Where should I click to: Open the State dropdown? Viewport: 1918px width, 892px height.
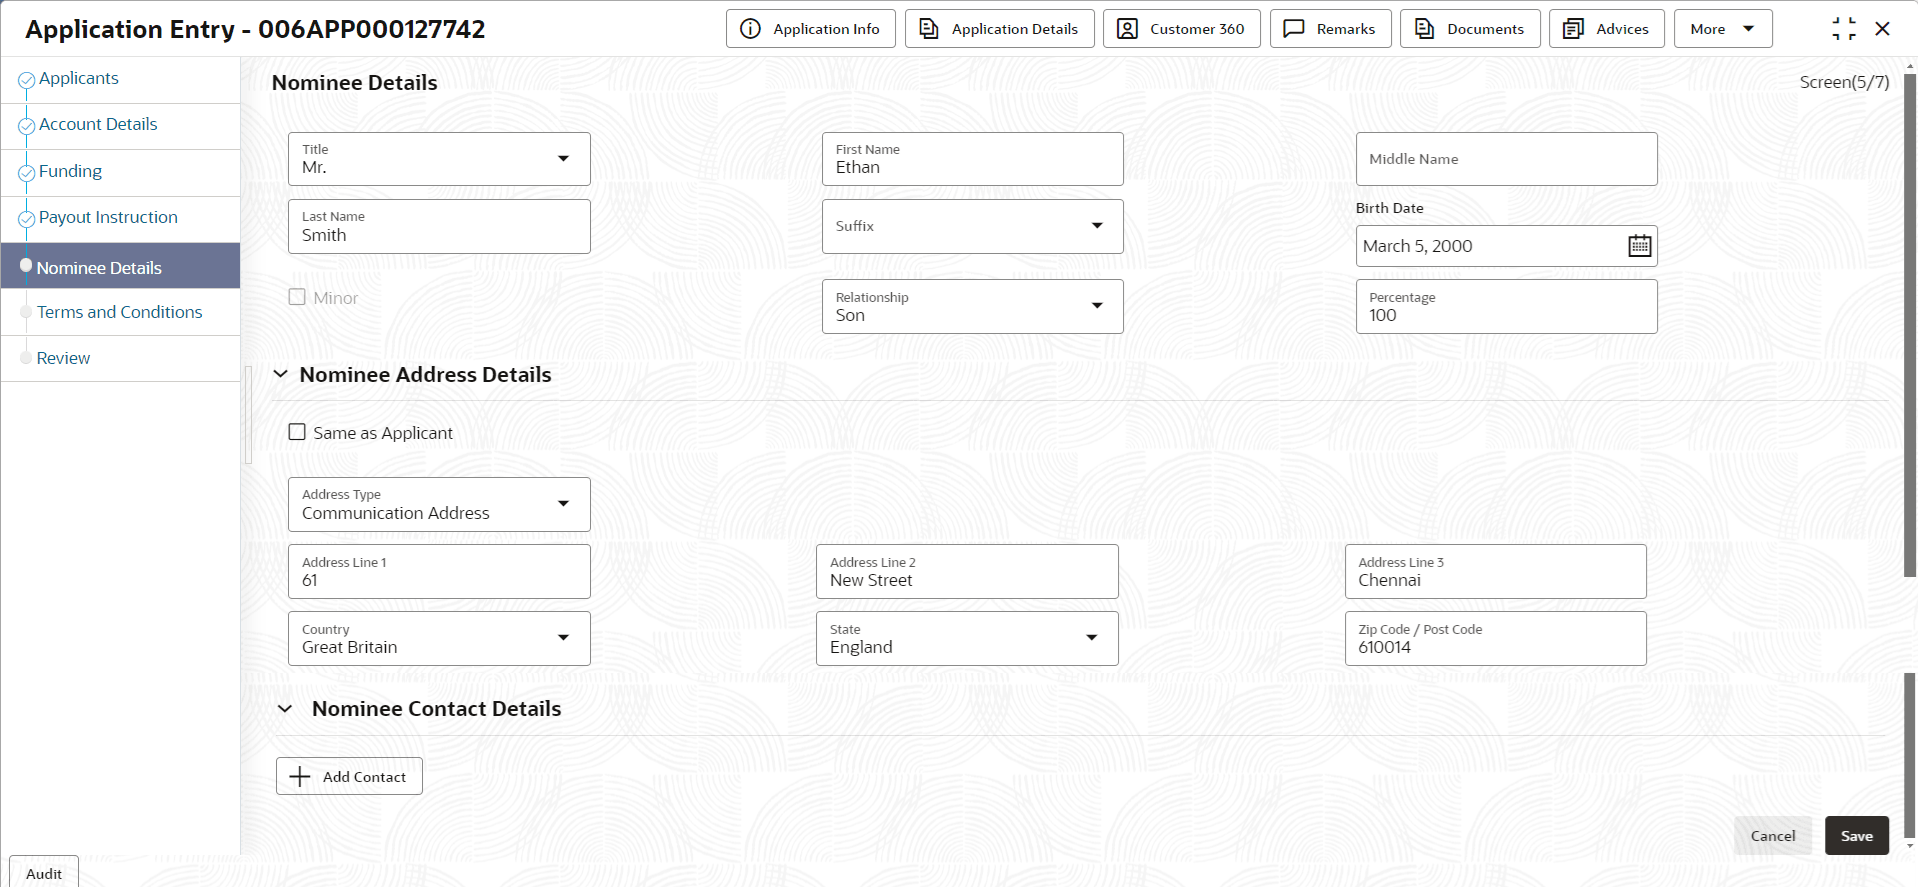(967, 638)
